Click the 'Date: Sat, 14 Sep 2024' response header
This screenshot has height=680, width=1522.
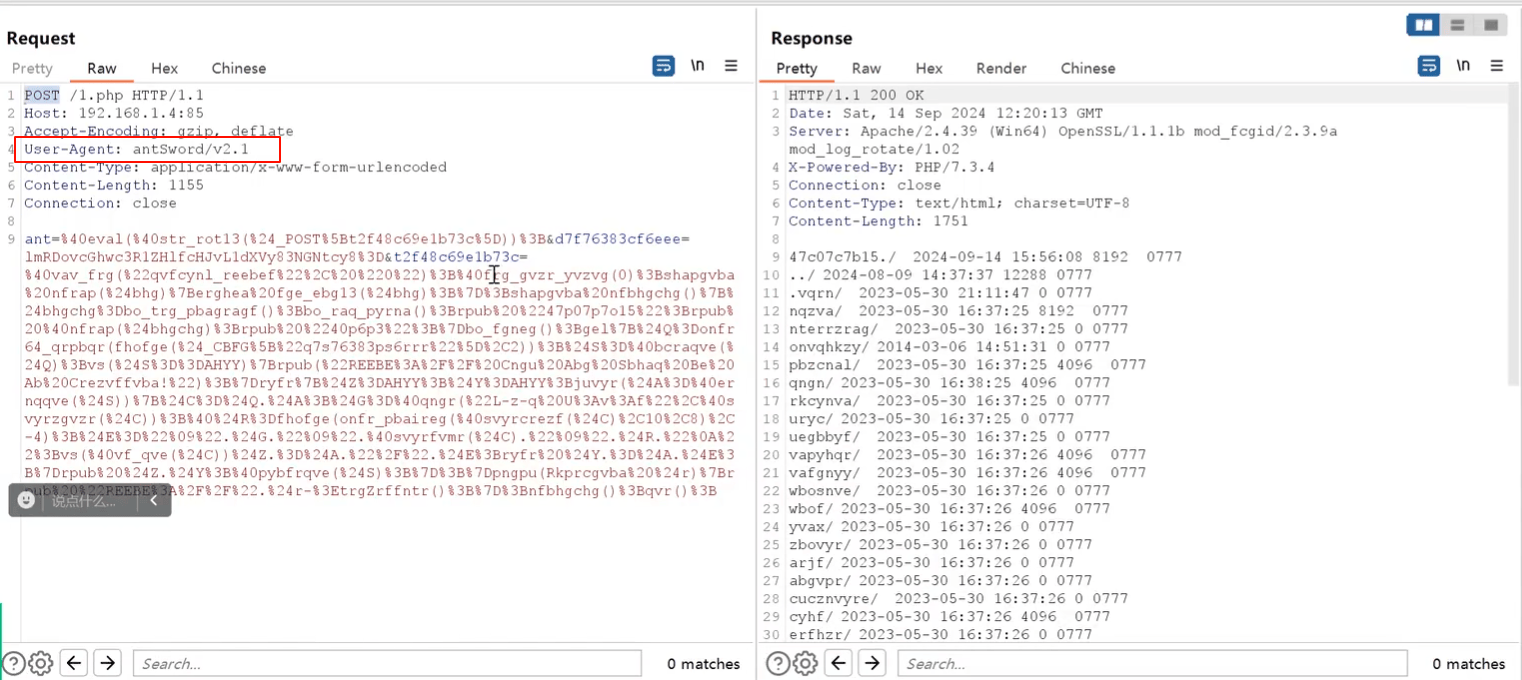(946, 113)
